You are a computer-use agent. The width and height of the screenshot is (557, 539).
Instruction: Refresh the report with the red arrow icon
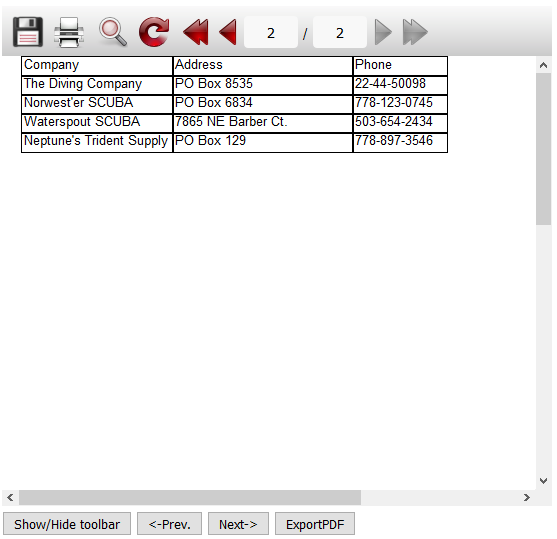point(154,32)
